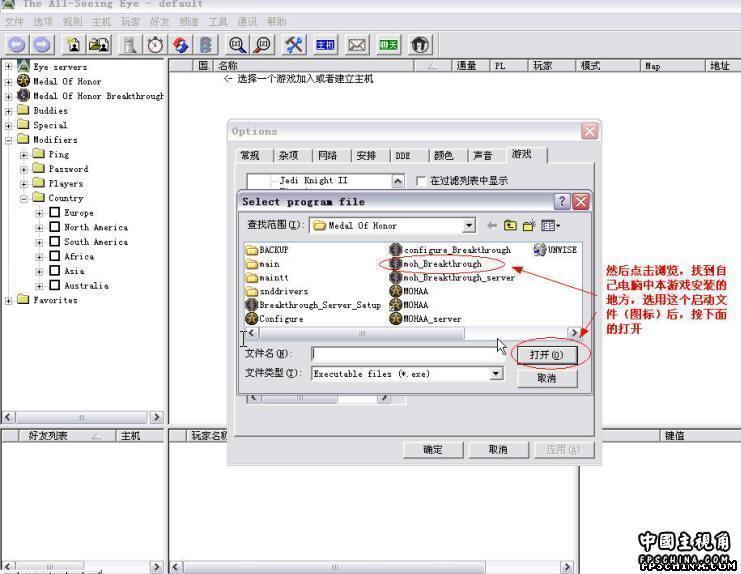Switch to the 网络 options tab

click(327, 155)
